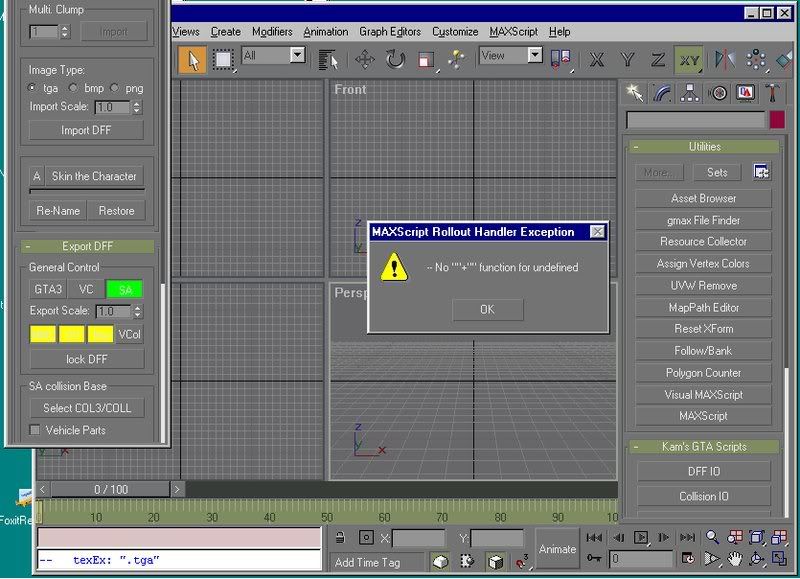Click the Select Object arrow tool

[x=193, y=60]
